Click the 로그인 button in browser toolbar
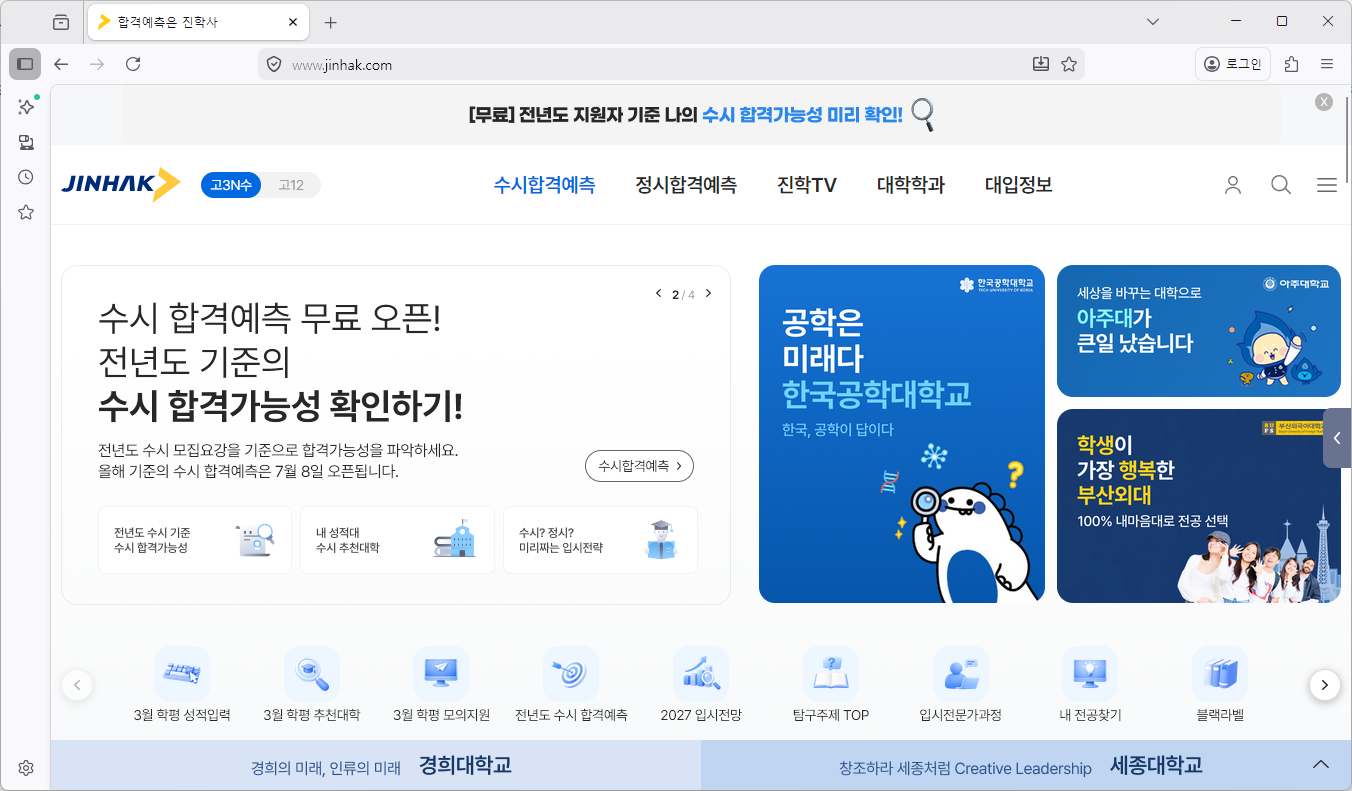This screenshot has width=1352, height=791. 1233,64
